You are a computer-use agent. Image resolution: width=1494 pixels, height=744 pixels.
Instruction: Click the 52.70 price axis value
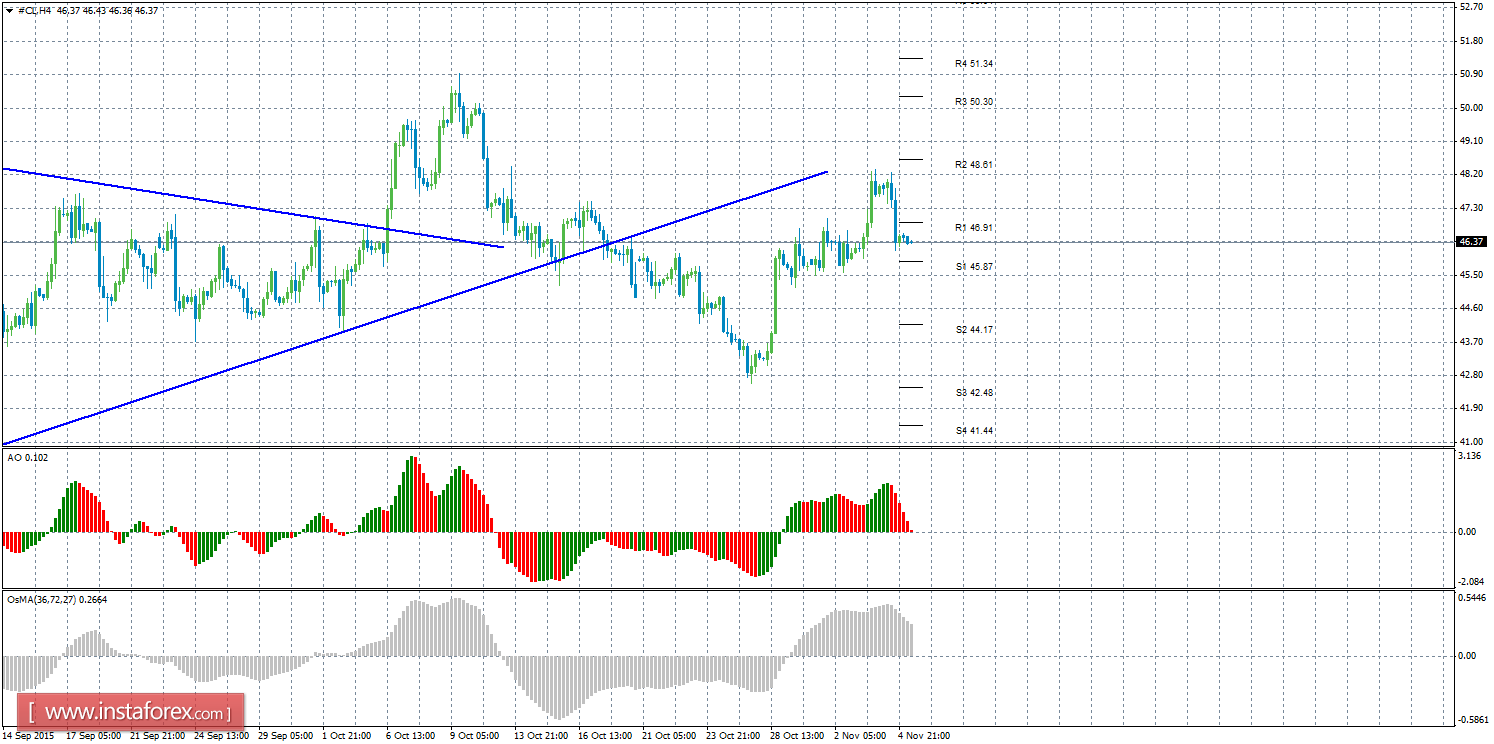[x=1470, y=7]
